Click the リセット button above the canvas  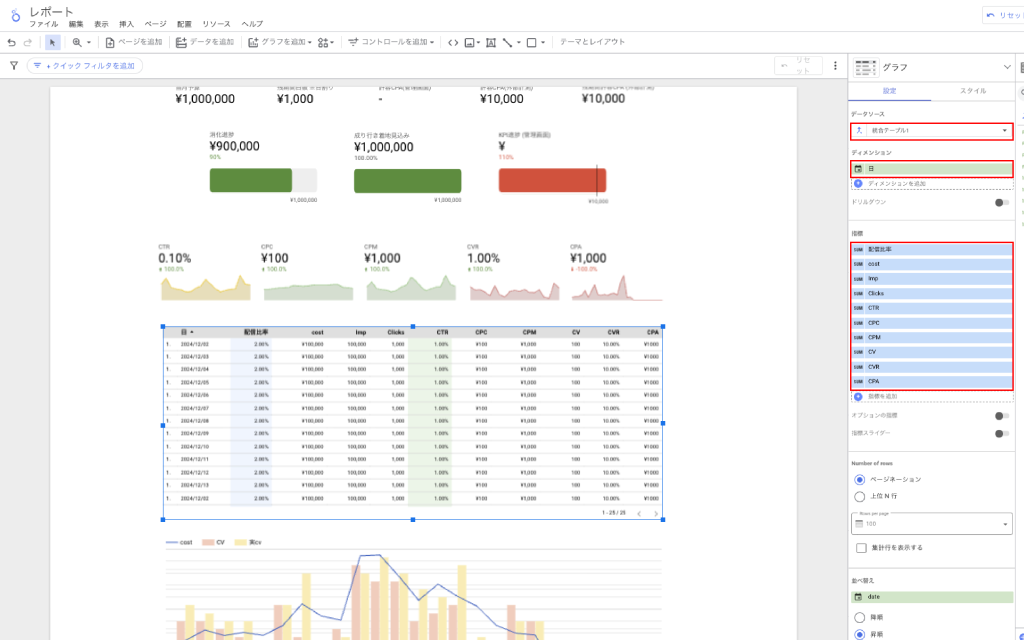coord(798,66)
